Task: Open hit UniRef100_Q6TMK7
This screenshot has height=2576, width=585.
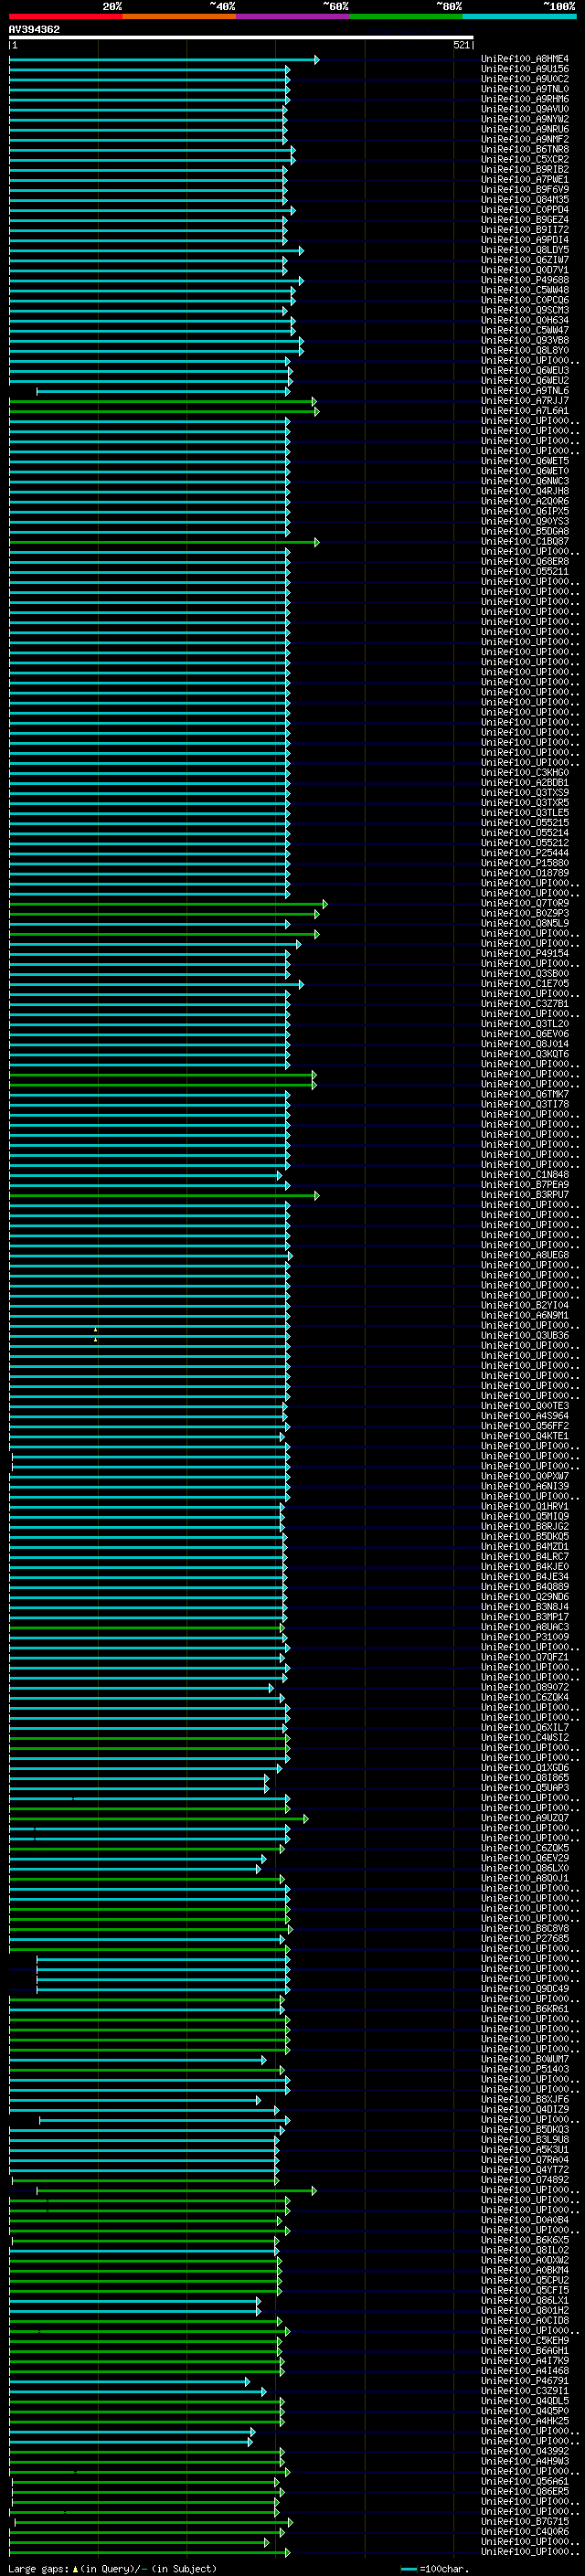Action: pyautogui.click(x=525, y=1094)
